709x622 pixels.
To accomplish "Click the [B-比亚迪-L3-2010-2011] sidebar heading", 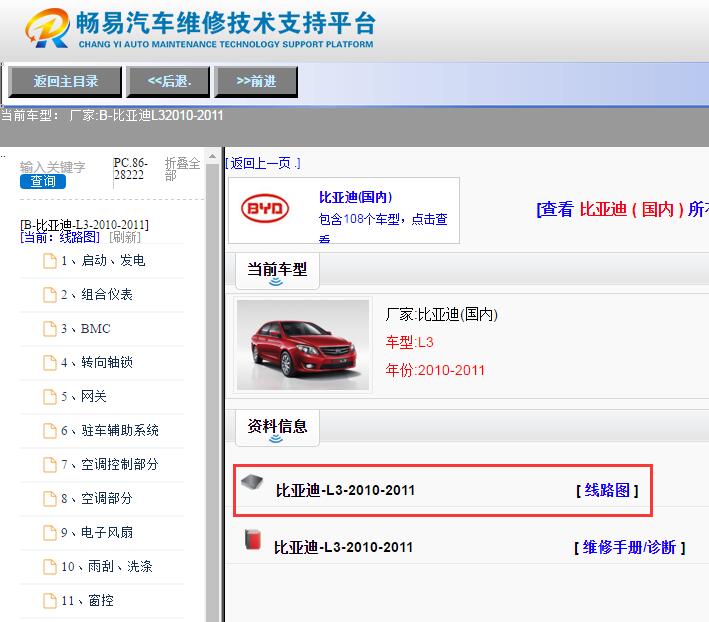I will (x=85, y=225).
